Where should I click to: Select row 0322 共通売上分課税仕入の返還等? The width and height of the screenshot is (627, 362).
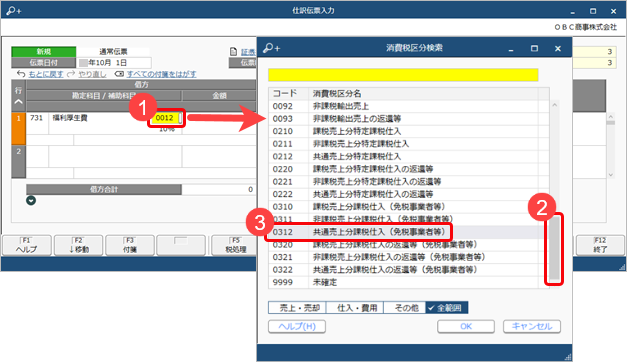click(x=403, y=270)
